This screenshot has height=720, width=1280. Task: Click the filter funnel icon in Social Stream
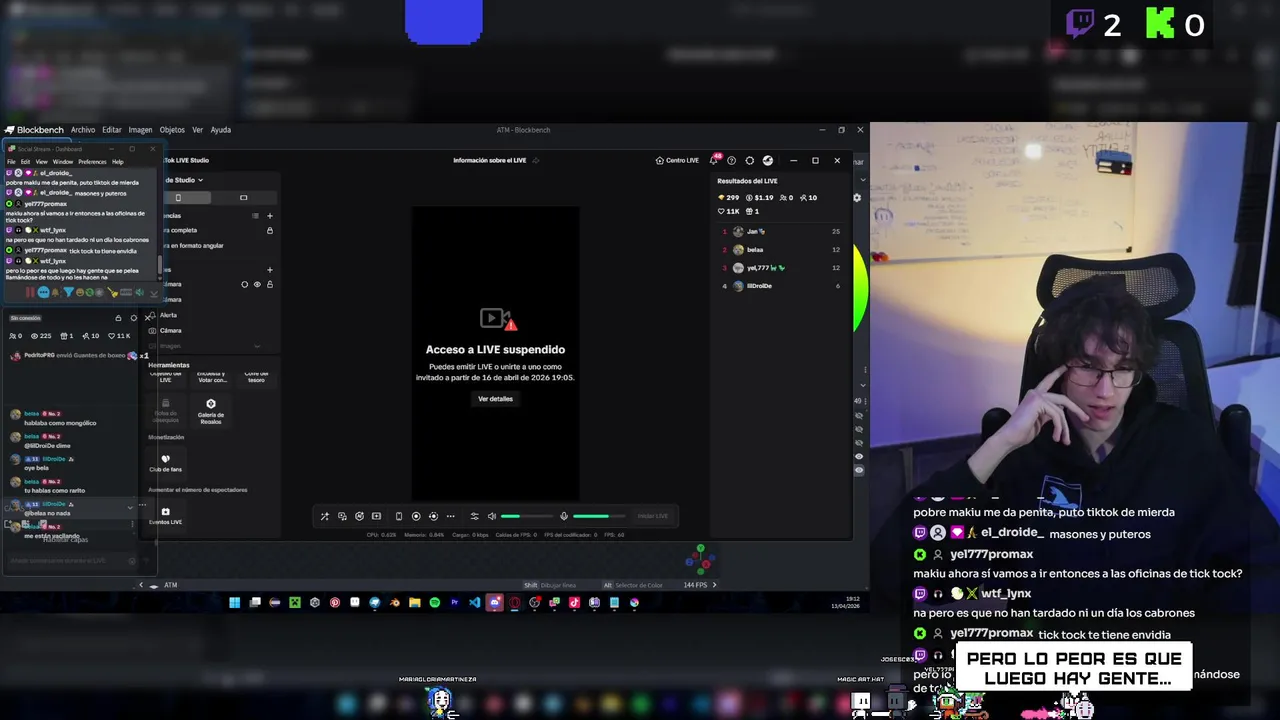click(68, 292)
